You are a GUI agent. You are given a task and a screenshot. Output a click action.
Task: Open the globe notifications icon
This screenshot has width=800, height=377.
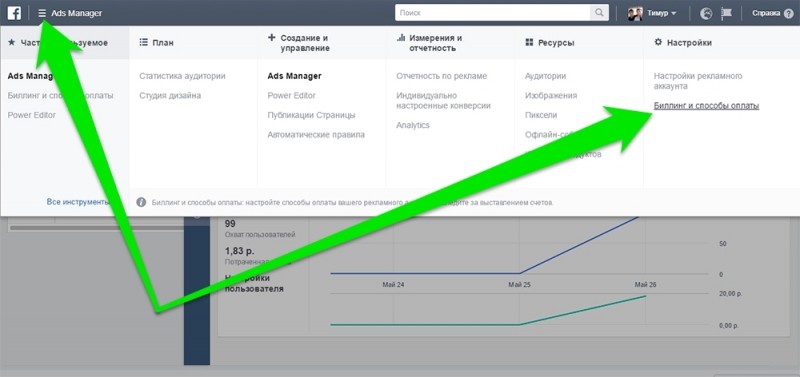(706, 13)
